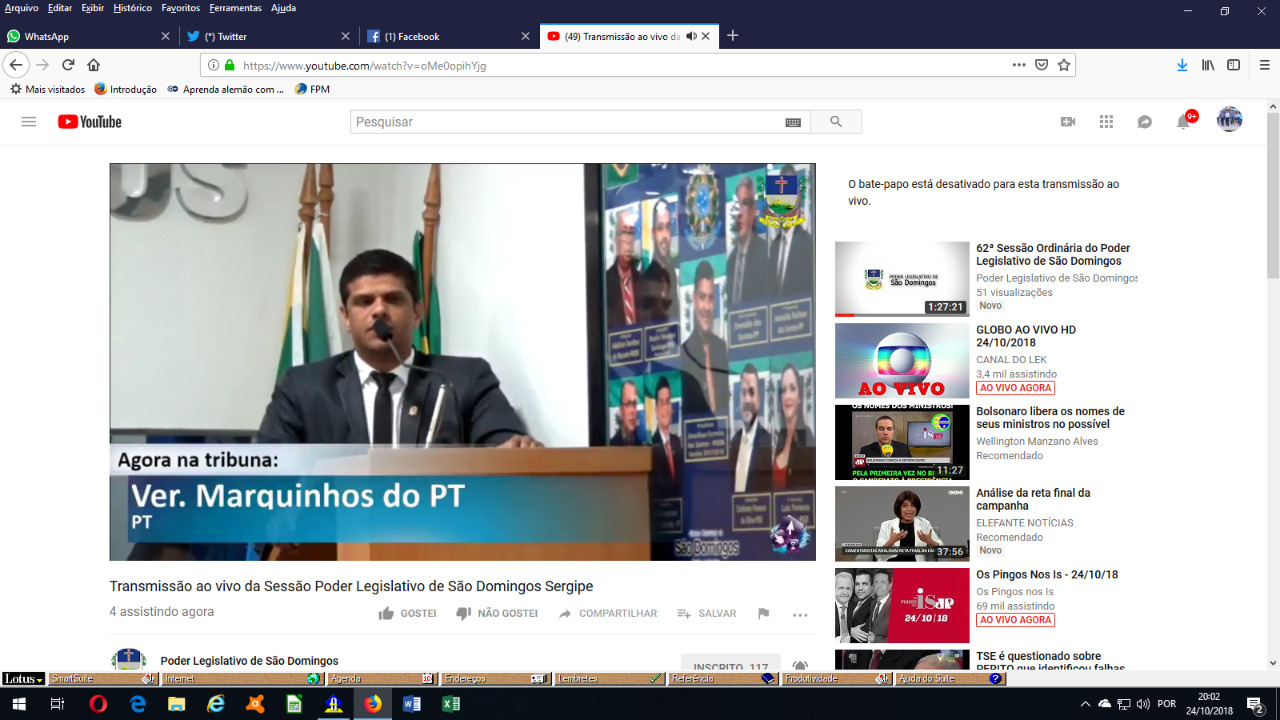Close the YouTube tab

[706, 36]
